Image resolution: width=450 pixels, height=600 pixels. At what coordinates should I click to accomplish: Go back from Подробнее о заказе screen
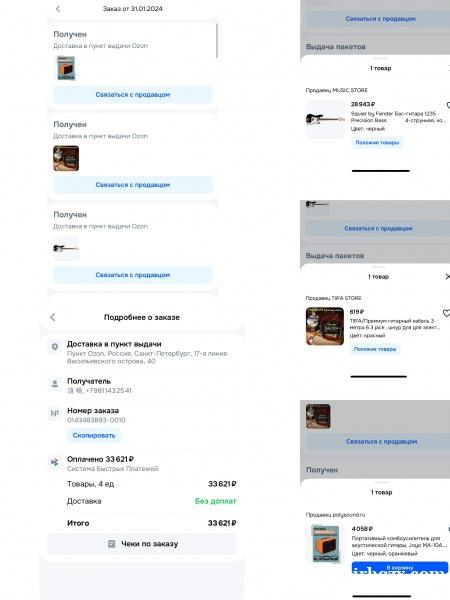[x=53, y=317]
